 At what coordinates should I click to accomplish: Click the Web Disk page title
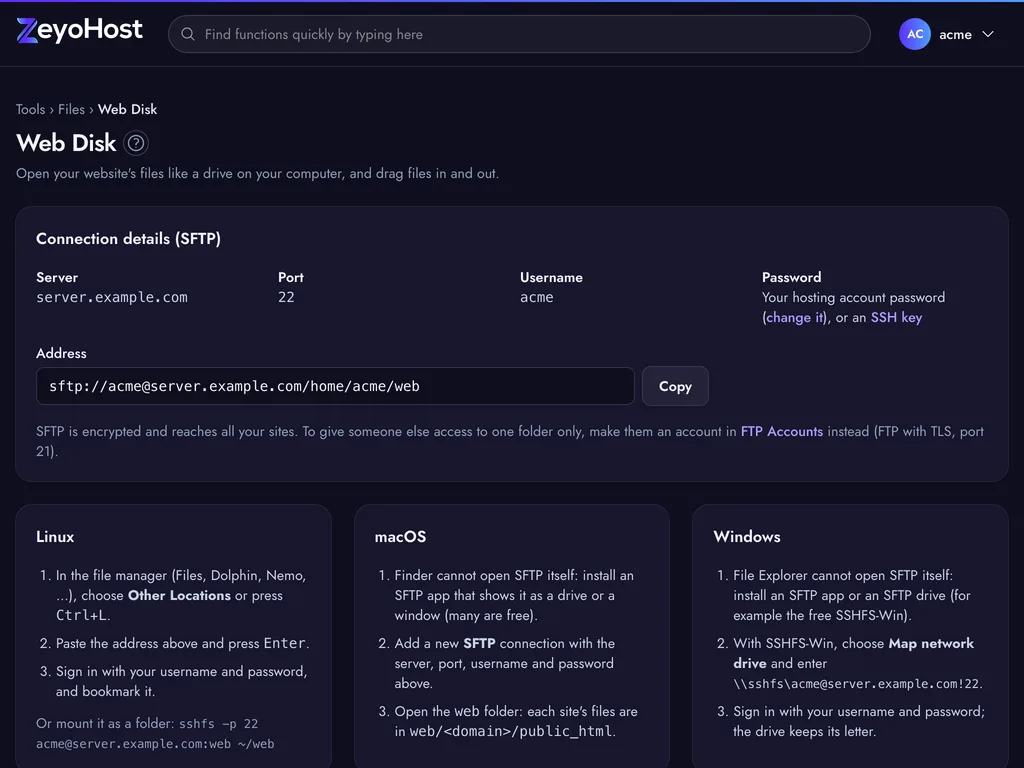pyautogui.click(x=66, y=143)
